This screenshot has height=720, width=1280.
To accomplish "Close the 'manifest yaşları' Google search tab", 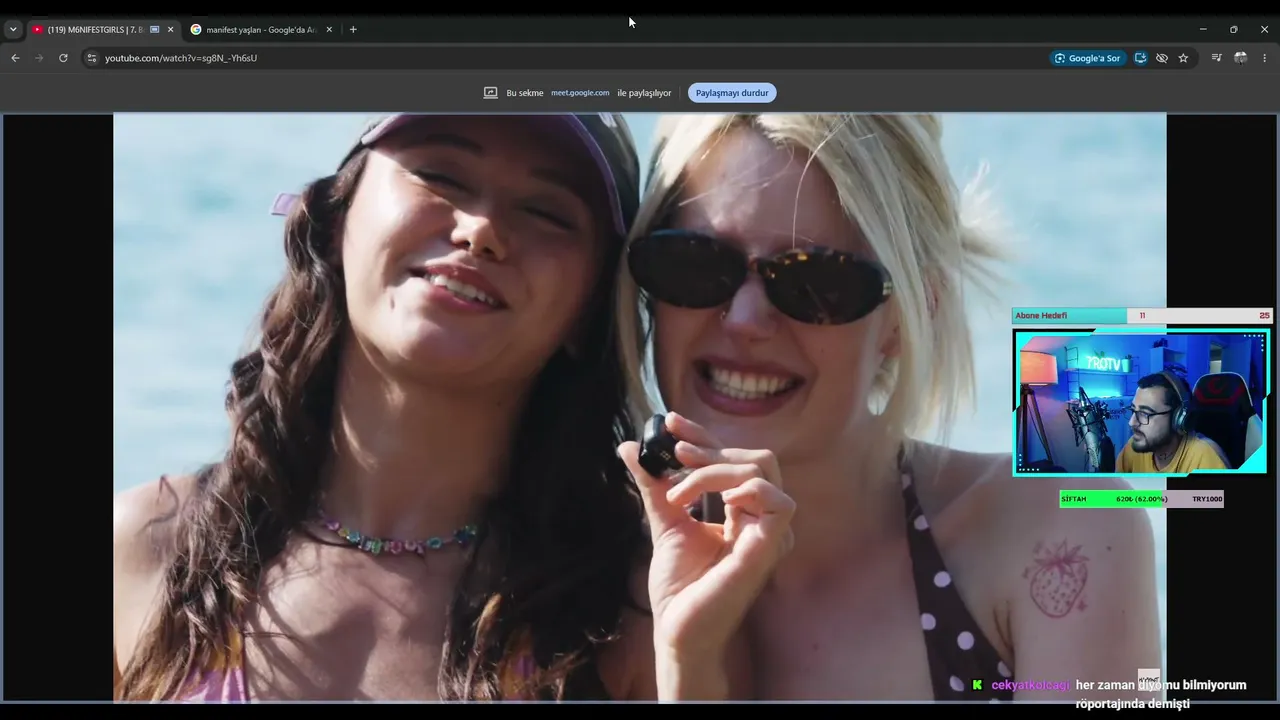I will coord(329,30).
